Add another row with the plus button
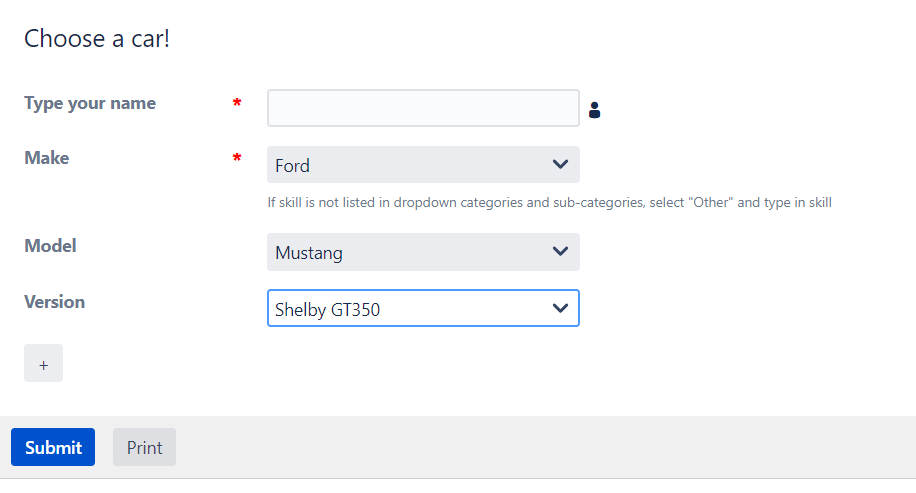The width and height of the screenshot is (916, 493). point(43,363)
